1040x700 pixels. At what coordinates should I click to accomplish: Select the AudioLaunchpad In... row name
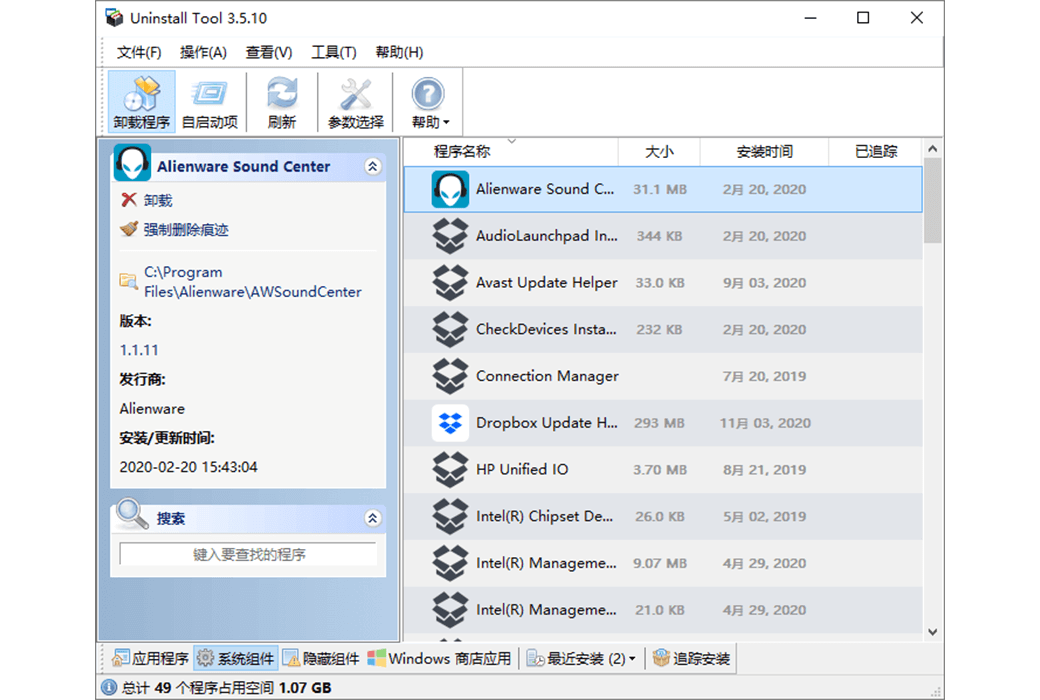pyautogui.click(x=547, y=236)
